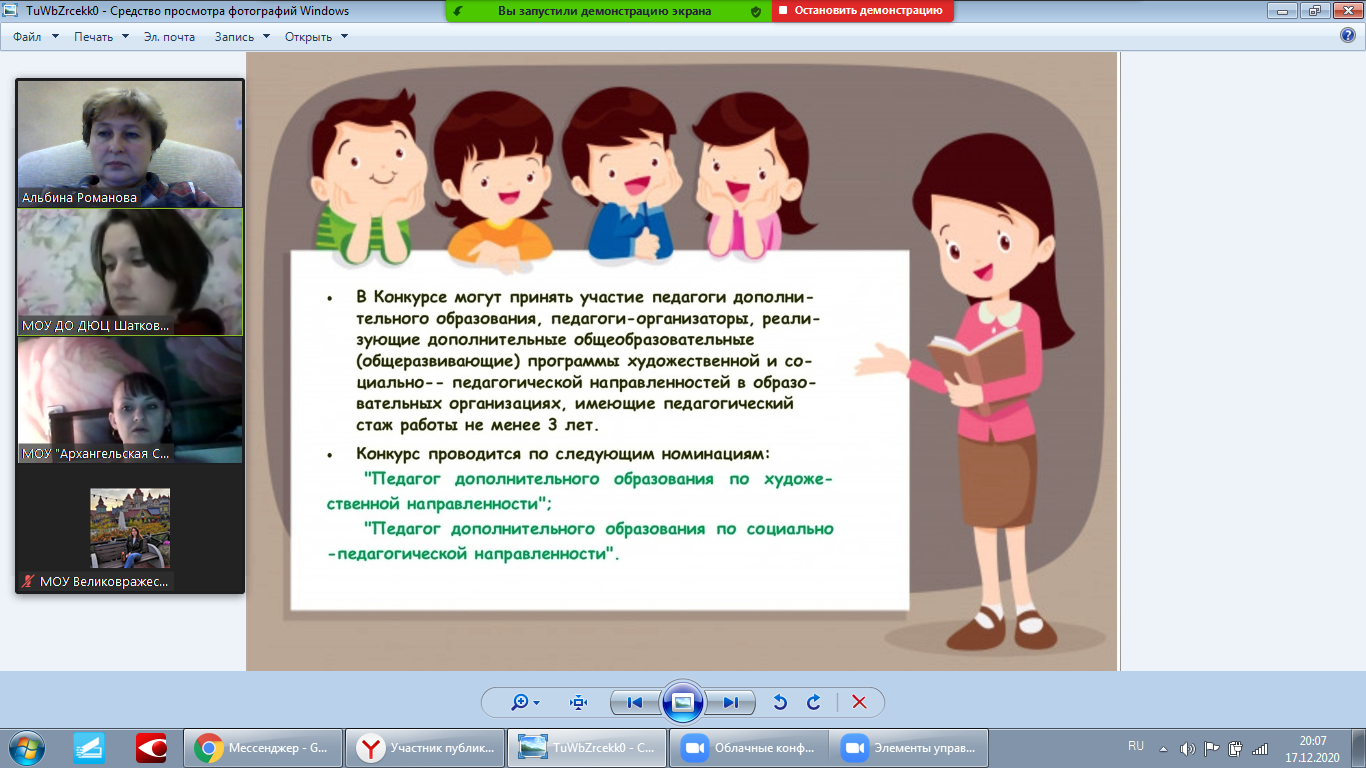This screenshot has height=768, width=1366.
Task: Delete the current picture with red X
Action: (x=858, y=702)
